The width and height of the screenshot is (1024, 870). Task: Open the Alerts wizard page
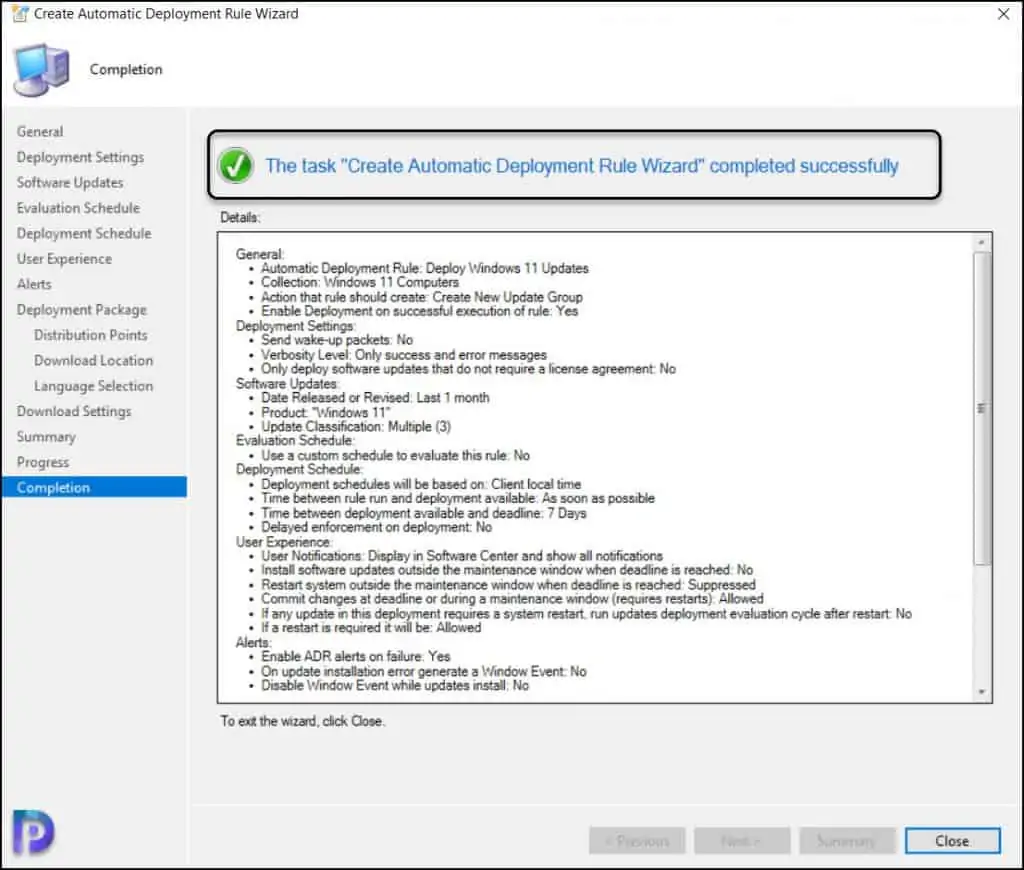tap(34, 284)
